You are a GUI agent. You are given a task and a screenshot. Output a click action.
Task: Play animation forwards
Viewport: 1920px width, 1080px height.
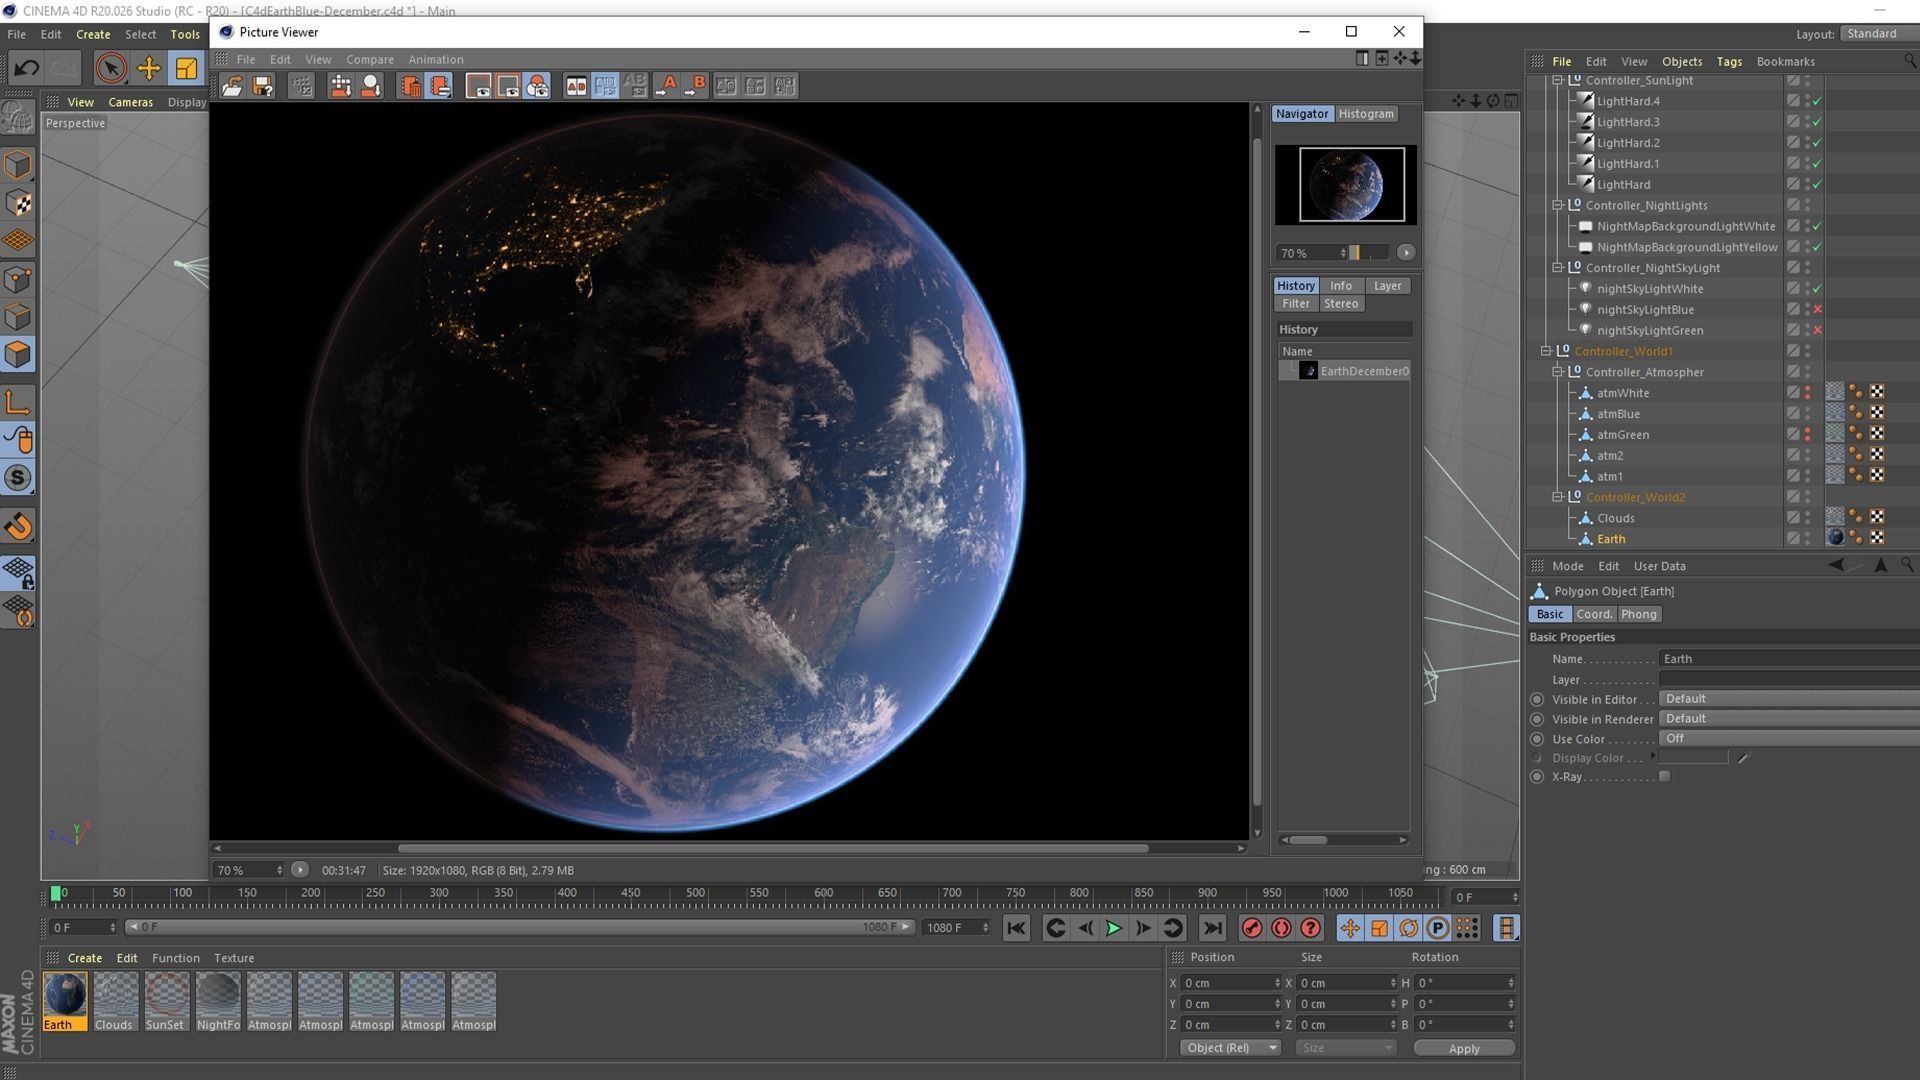coord(1113,928)
